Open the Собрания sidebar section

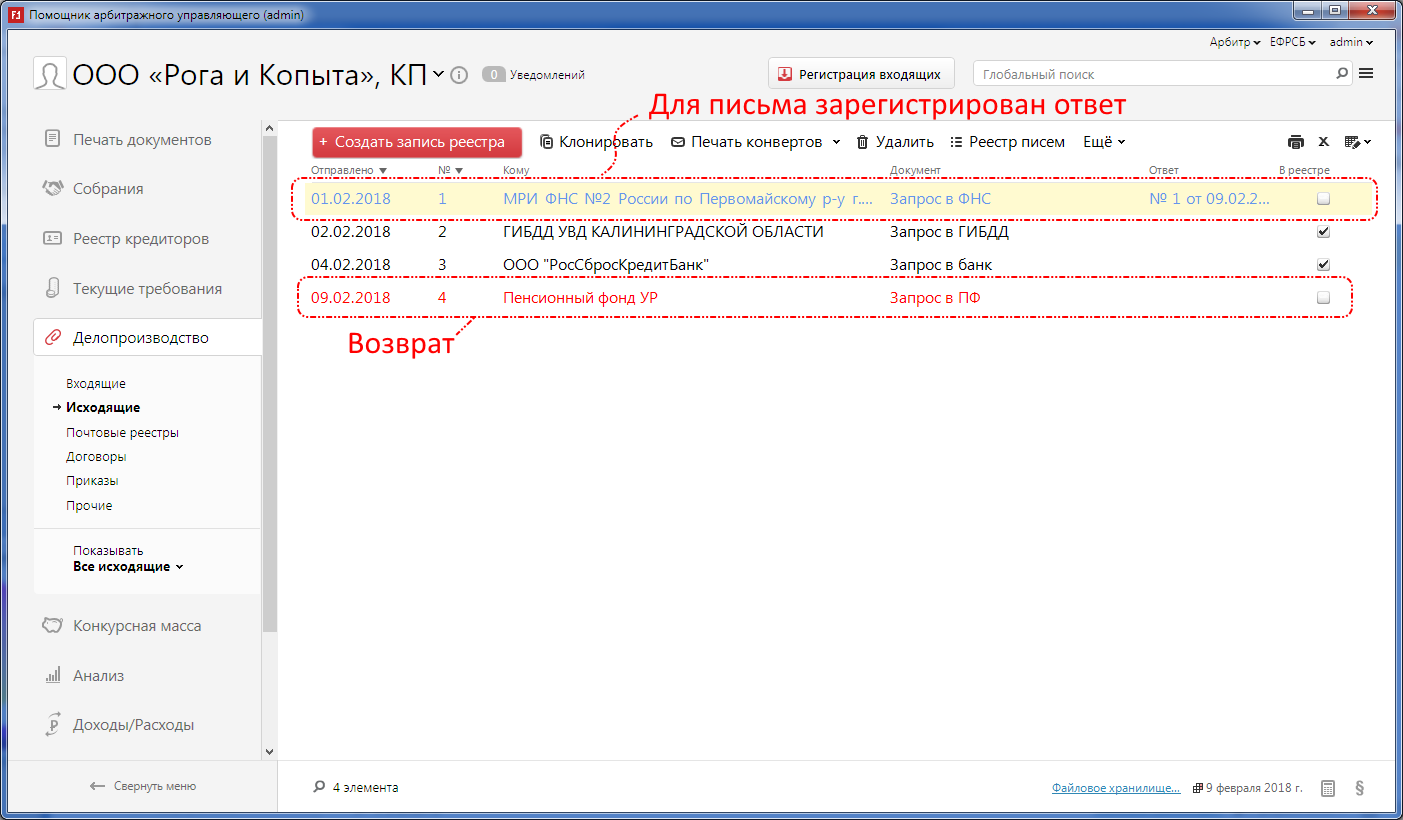pos(108,189)
